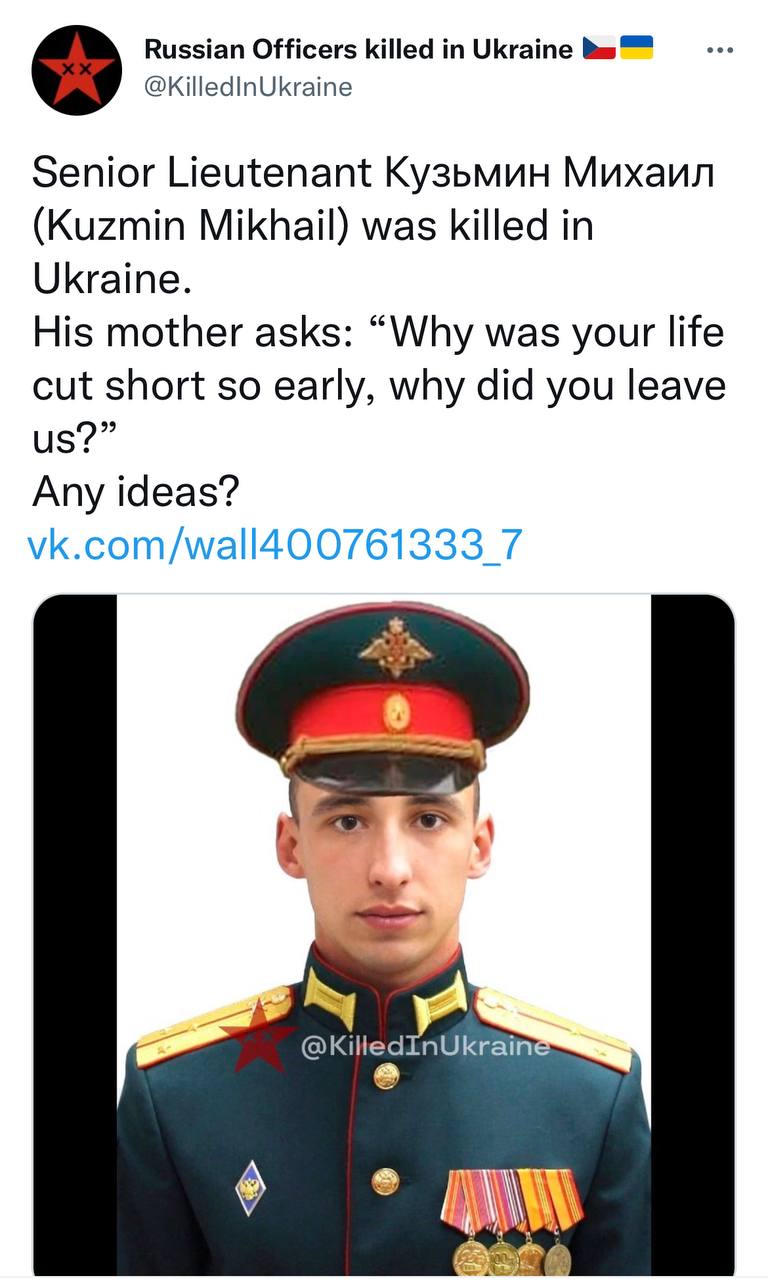Click the red cap band oval cockade
Viewport: 768px width, 1280px height.
396,712
